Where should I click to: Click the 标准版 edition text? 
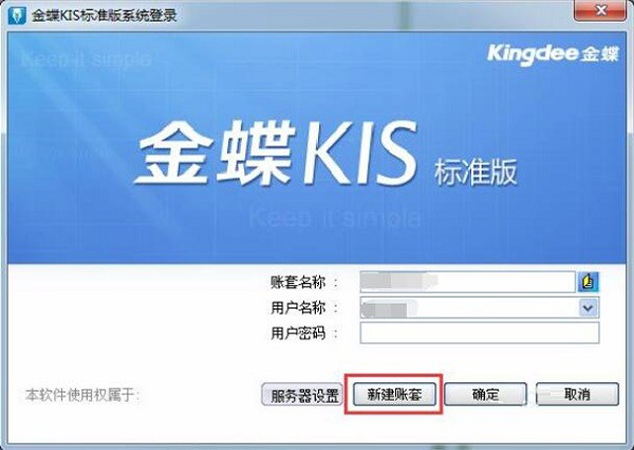click(x=476, y=172)
